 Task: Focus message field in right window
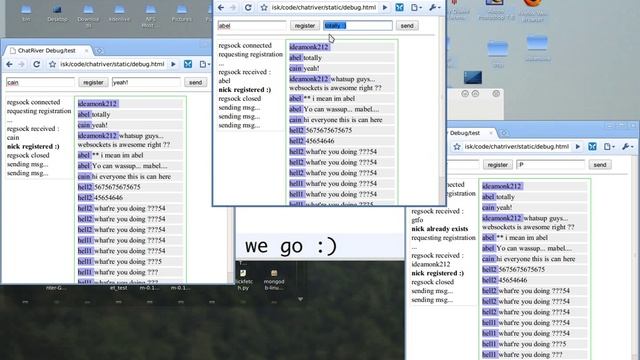551,165
